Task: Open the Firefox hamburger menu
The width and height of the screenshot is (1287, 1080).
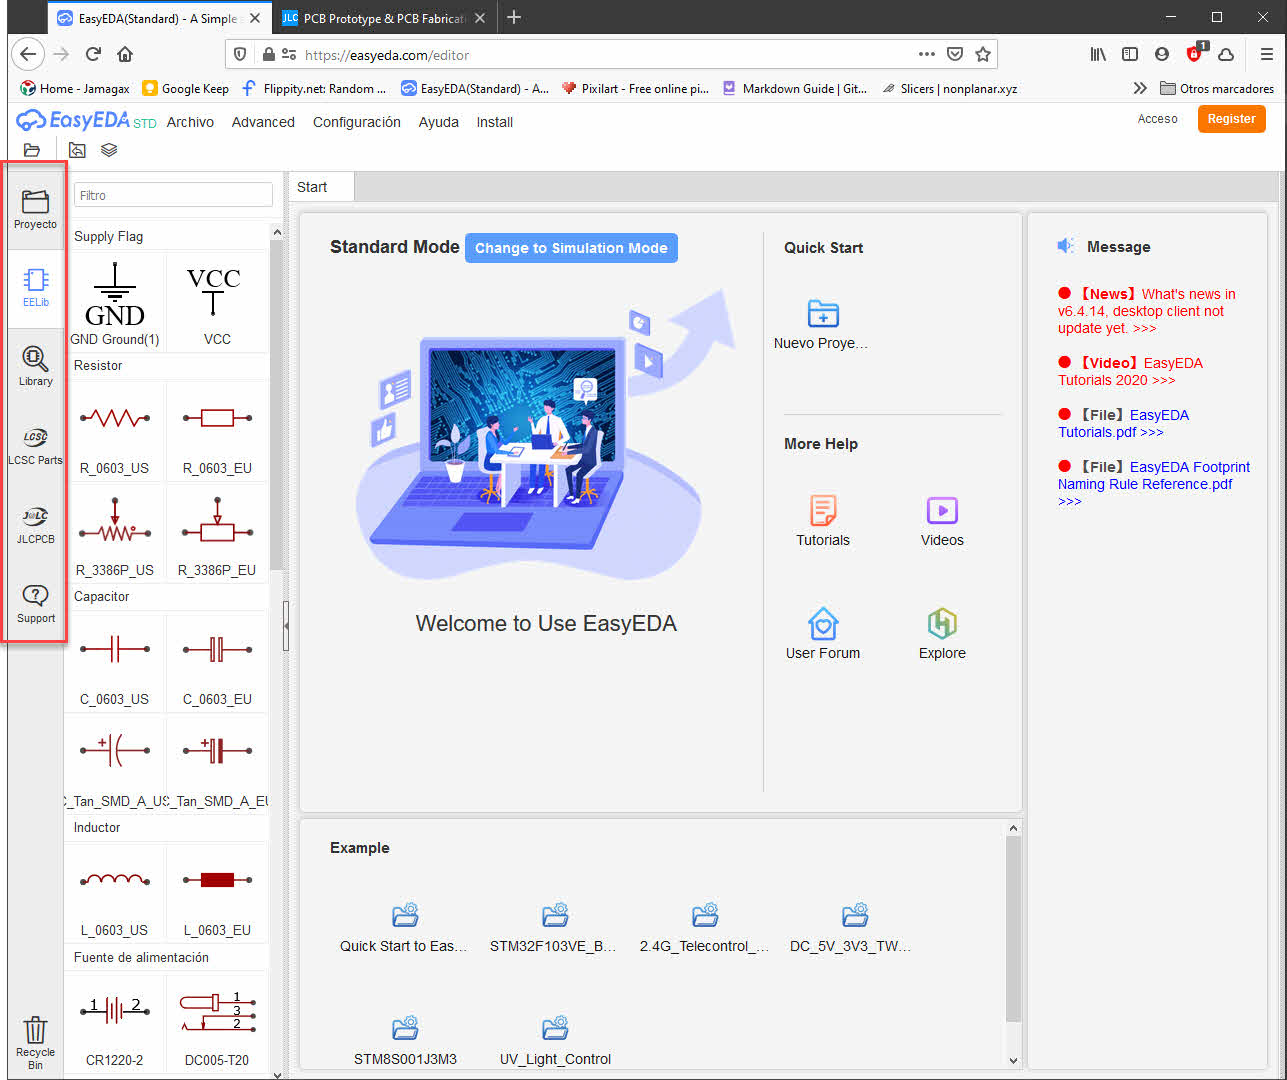Action: (x=1266, y=55)
